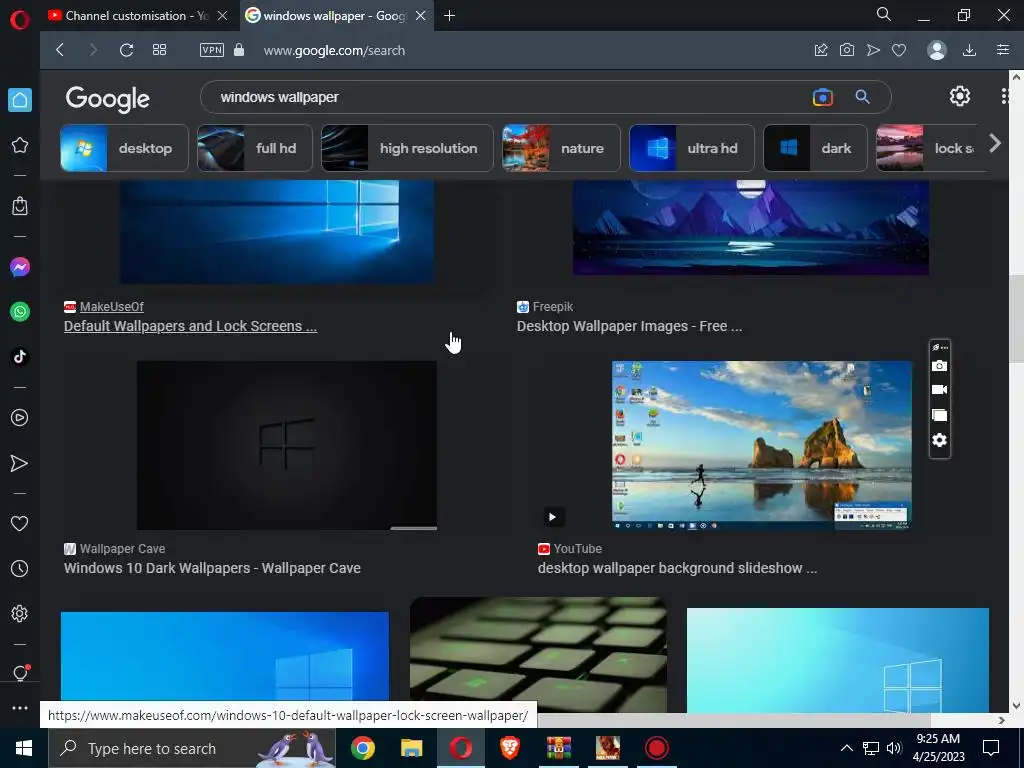Show hidden system tray icons
This screenshot has height=768, width=1024.
point(846,748)
